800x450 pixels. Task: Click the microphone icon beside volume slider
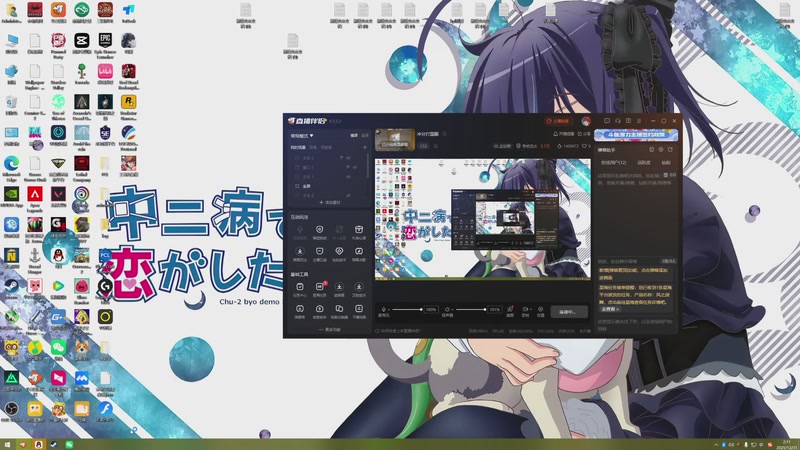(x=383, y=309)
